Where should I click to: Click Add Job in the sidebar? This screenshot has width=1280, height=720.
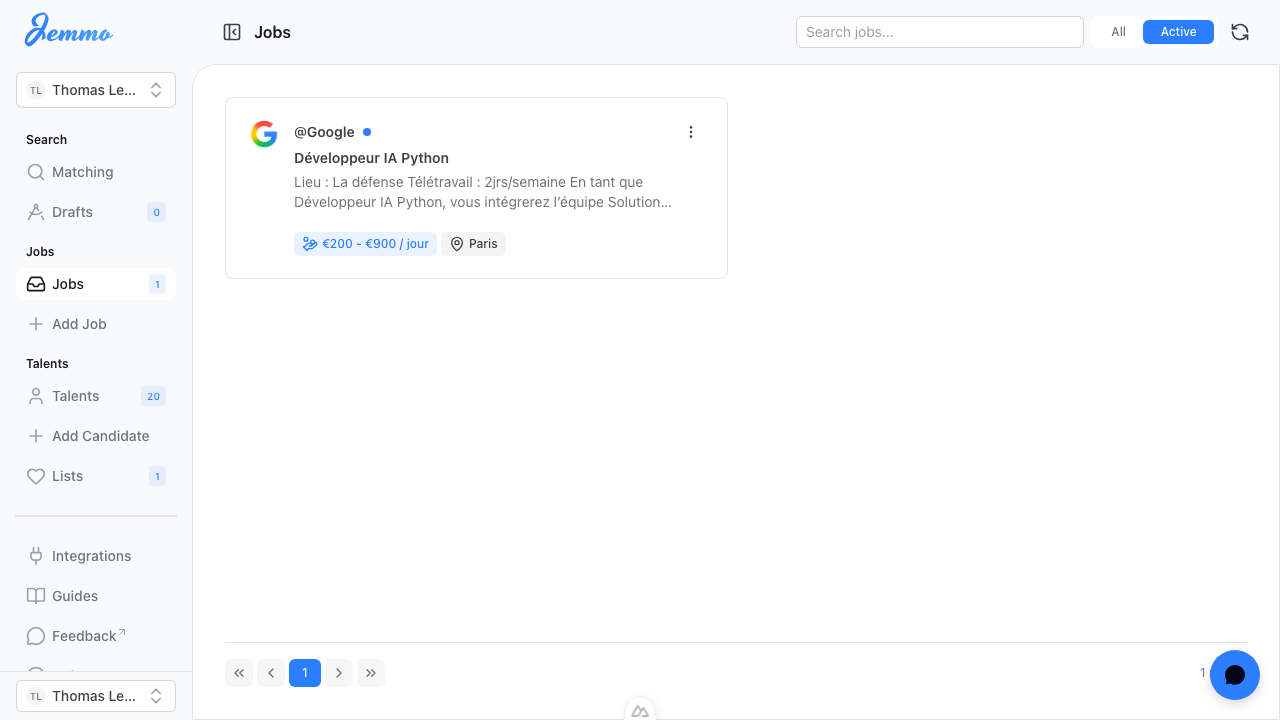point(78,324)
